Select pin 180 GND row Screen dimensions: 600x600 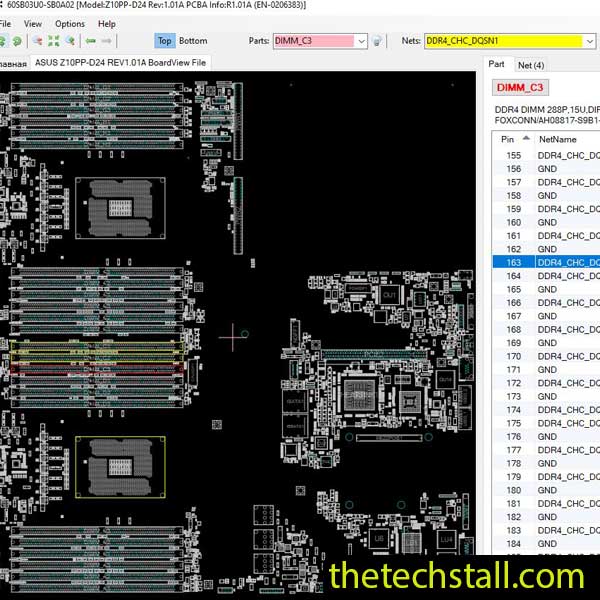(x=546, y=490)
